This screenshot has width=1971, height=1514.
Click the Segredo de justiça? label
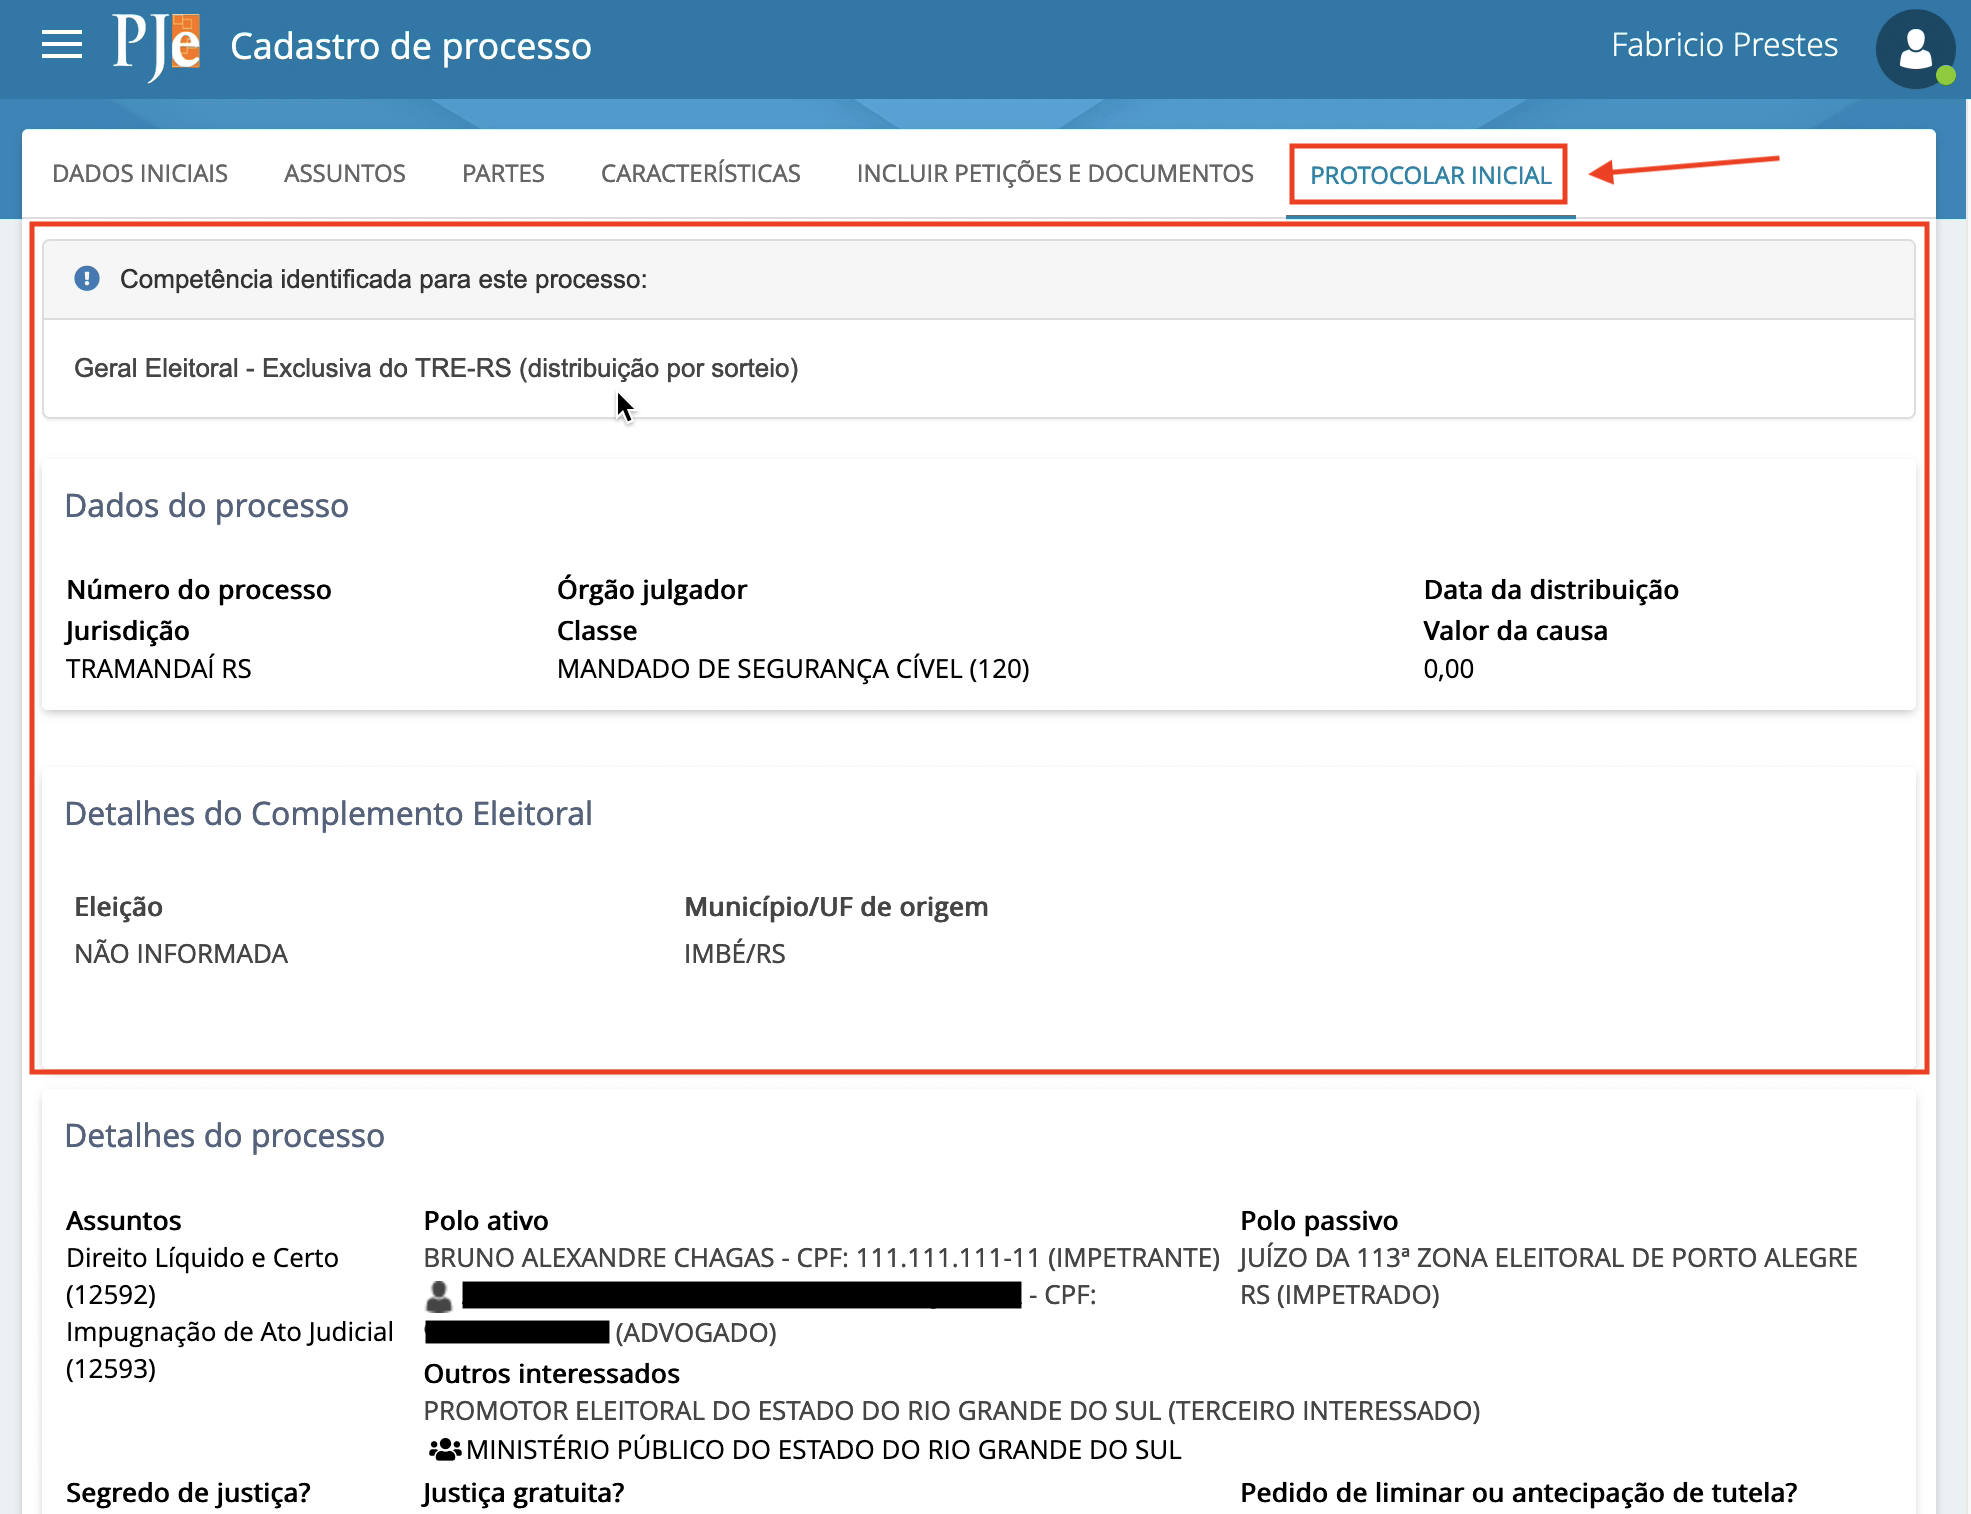point(188,1493)
